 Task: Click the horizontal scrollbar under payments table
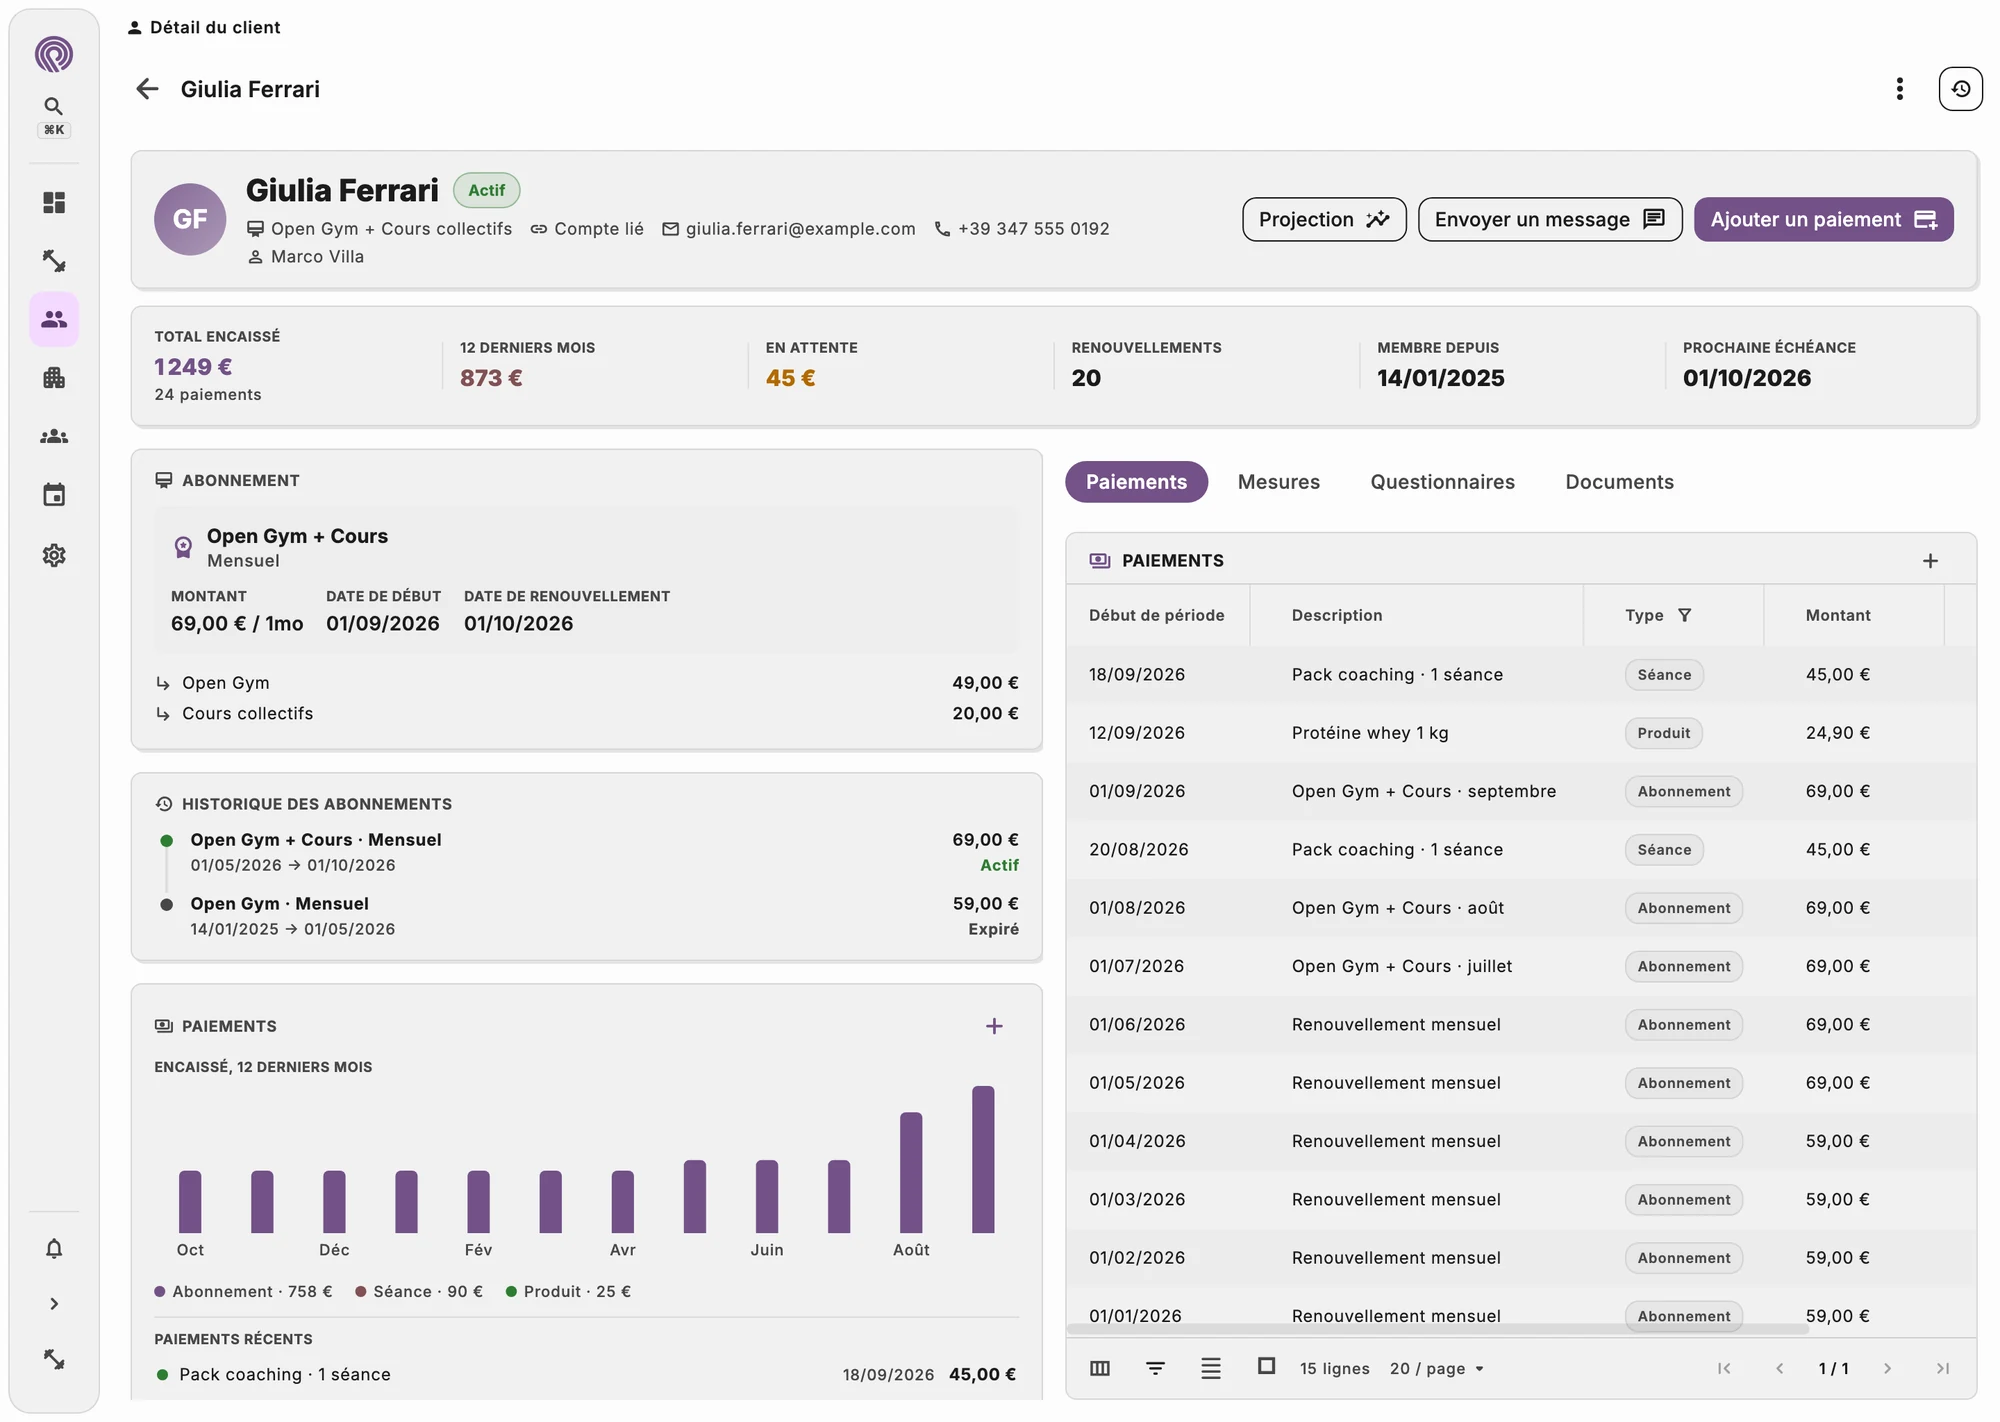click(1437, 1330)
